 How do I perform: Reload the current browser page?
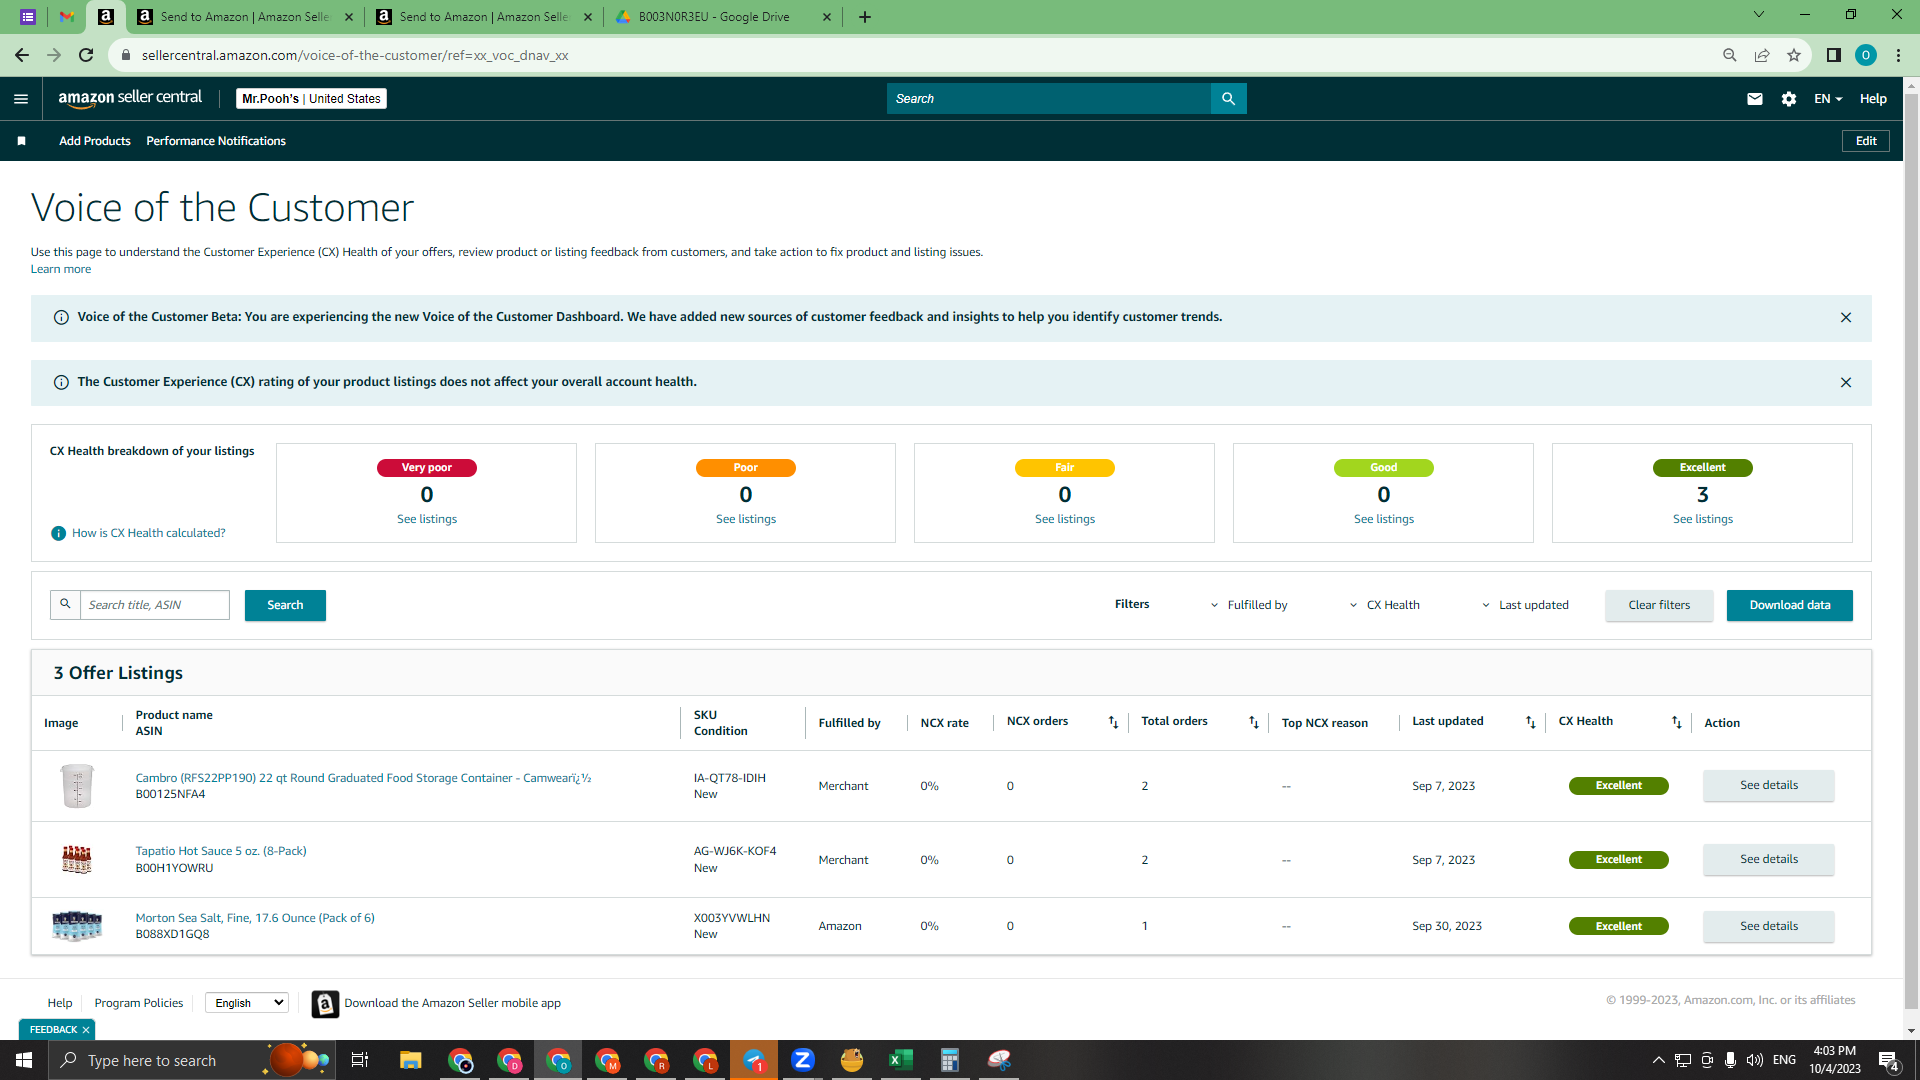[86, 55]
